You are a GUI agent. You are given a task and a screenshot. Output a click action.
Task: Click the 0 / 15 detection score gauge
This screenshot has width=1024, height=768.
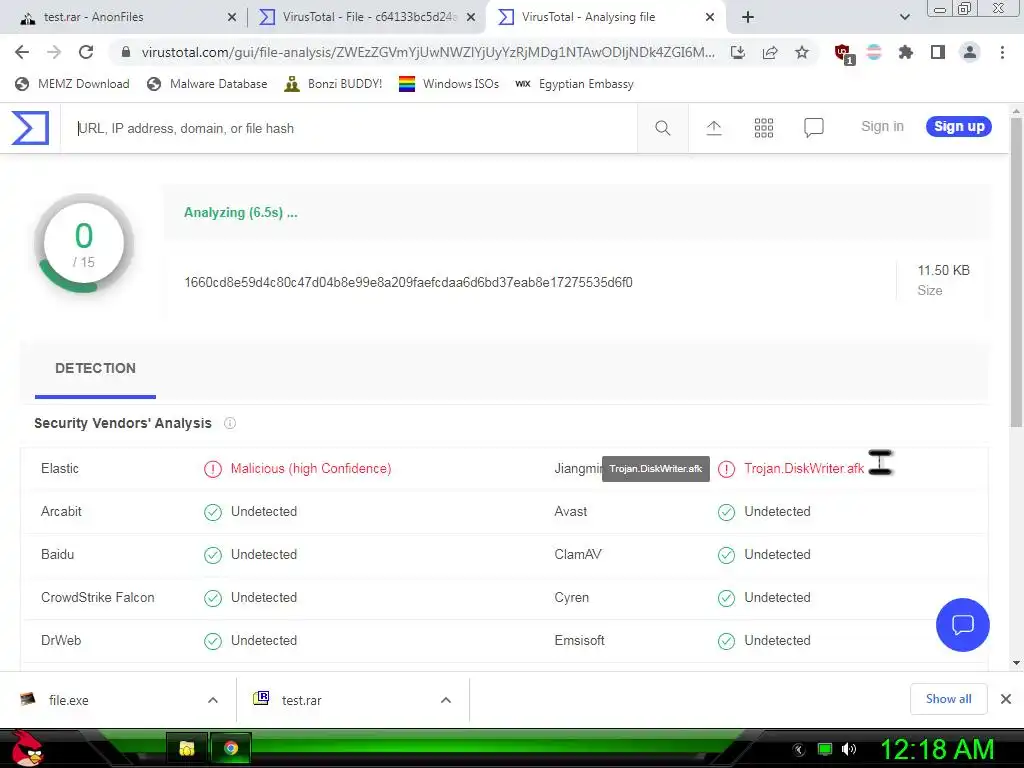click(x=84, y=244)
